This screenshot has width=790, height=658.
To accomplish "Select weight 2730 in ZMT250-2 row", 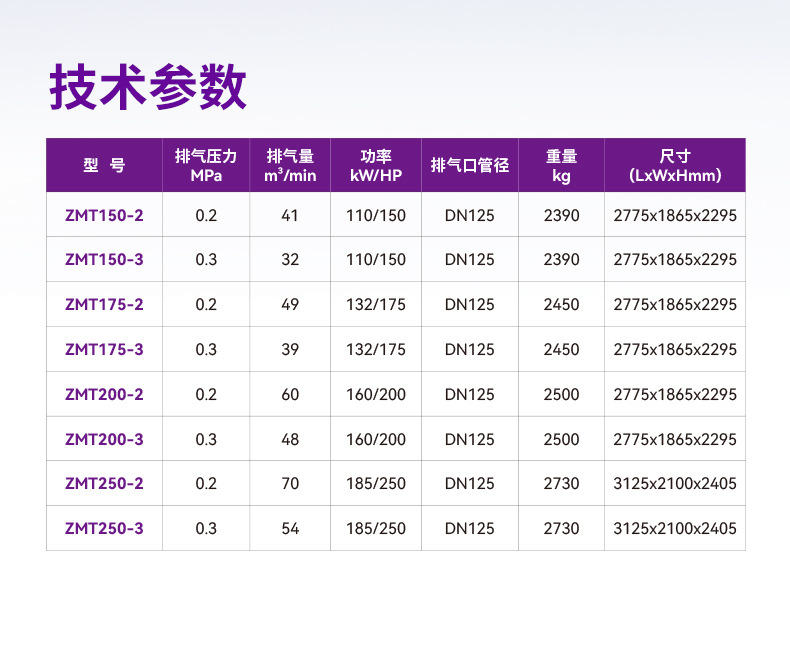I will pos(561,483).
